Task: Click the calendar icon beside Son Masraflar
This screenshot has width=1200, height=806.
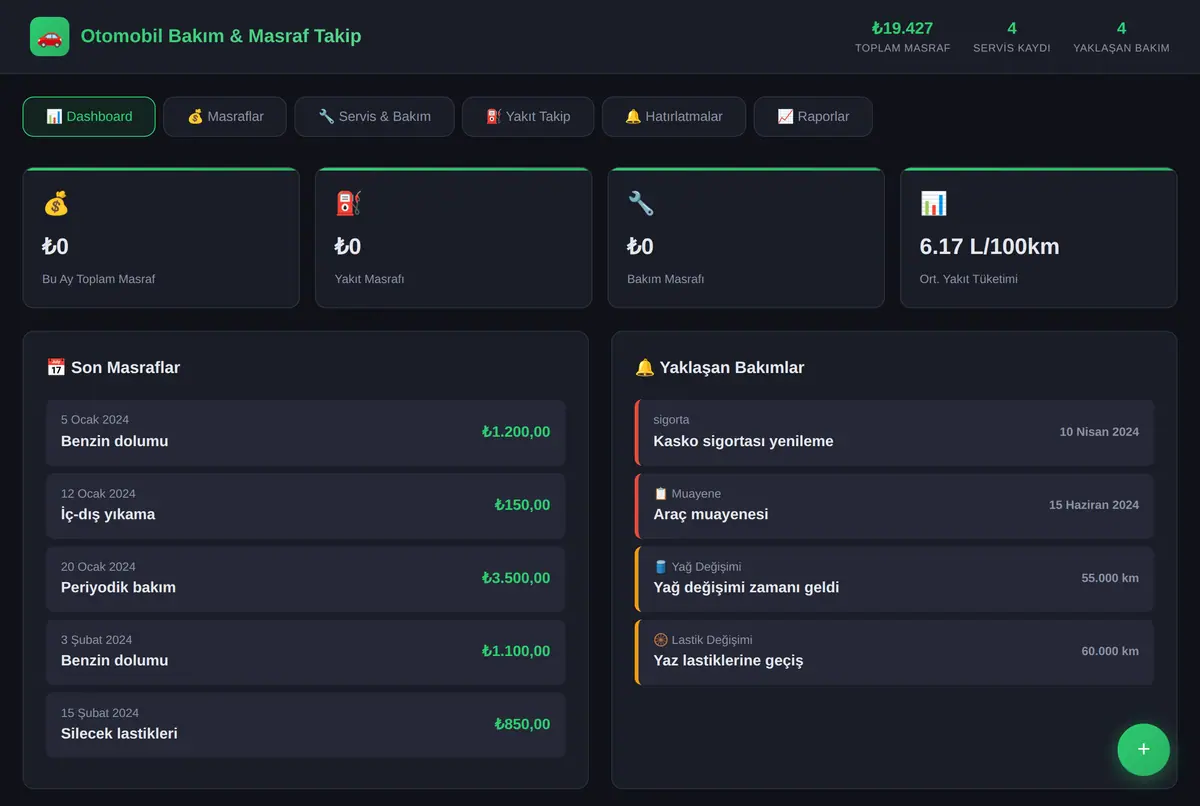Action: click(56, 367)
